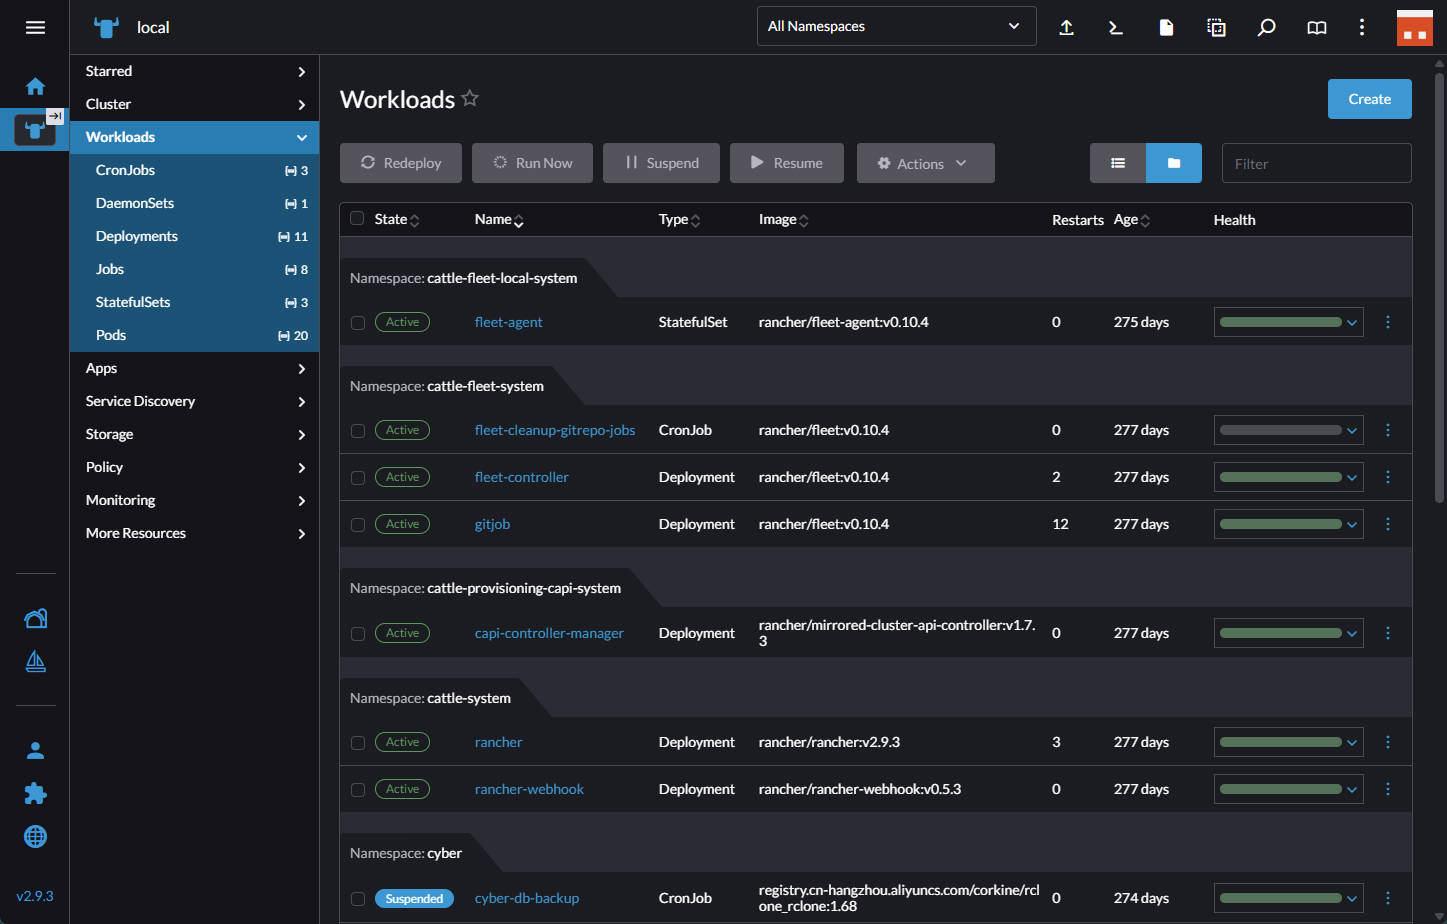
Task: Open row actions menu for rancher-webhook
Action: [1387, 789]
